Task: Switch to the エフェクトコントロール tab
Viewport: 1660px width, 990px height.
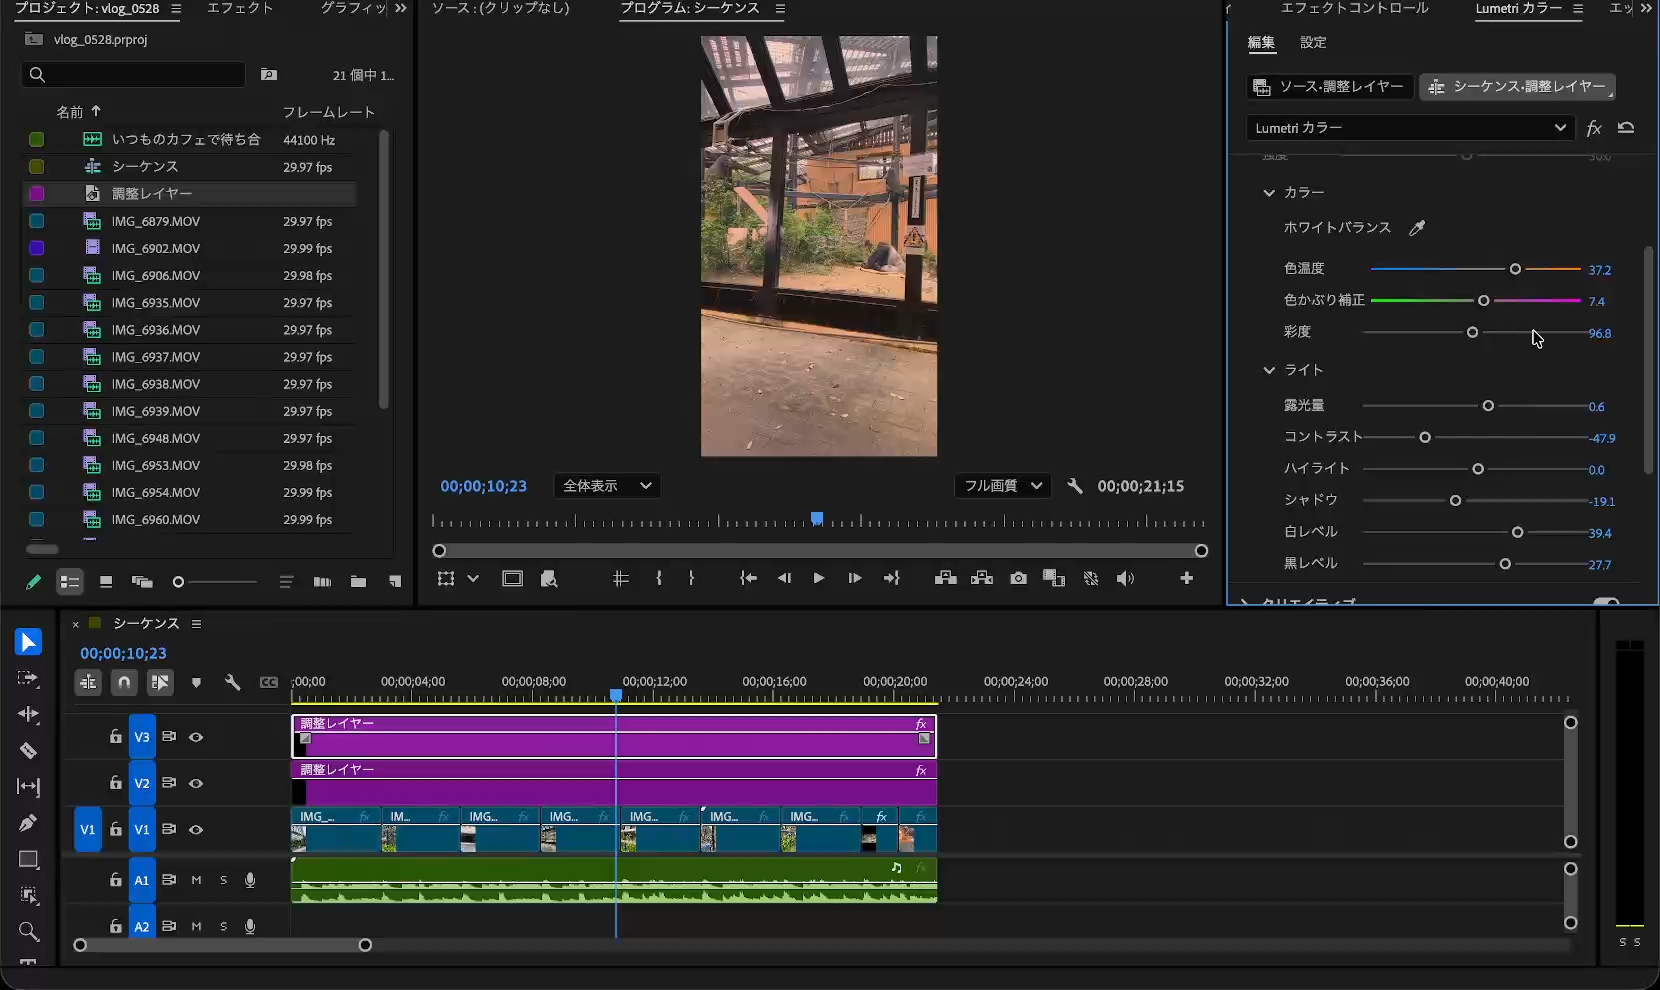Action: click(1355, 8)
